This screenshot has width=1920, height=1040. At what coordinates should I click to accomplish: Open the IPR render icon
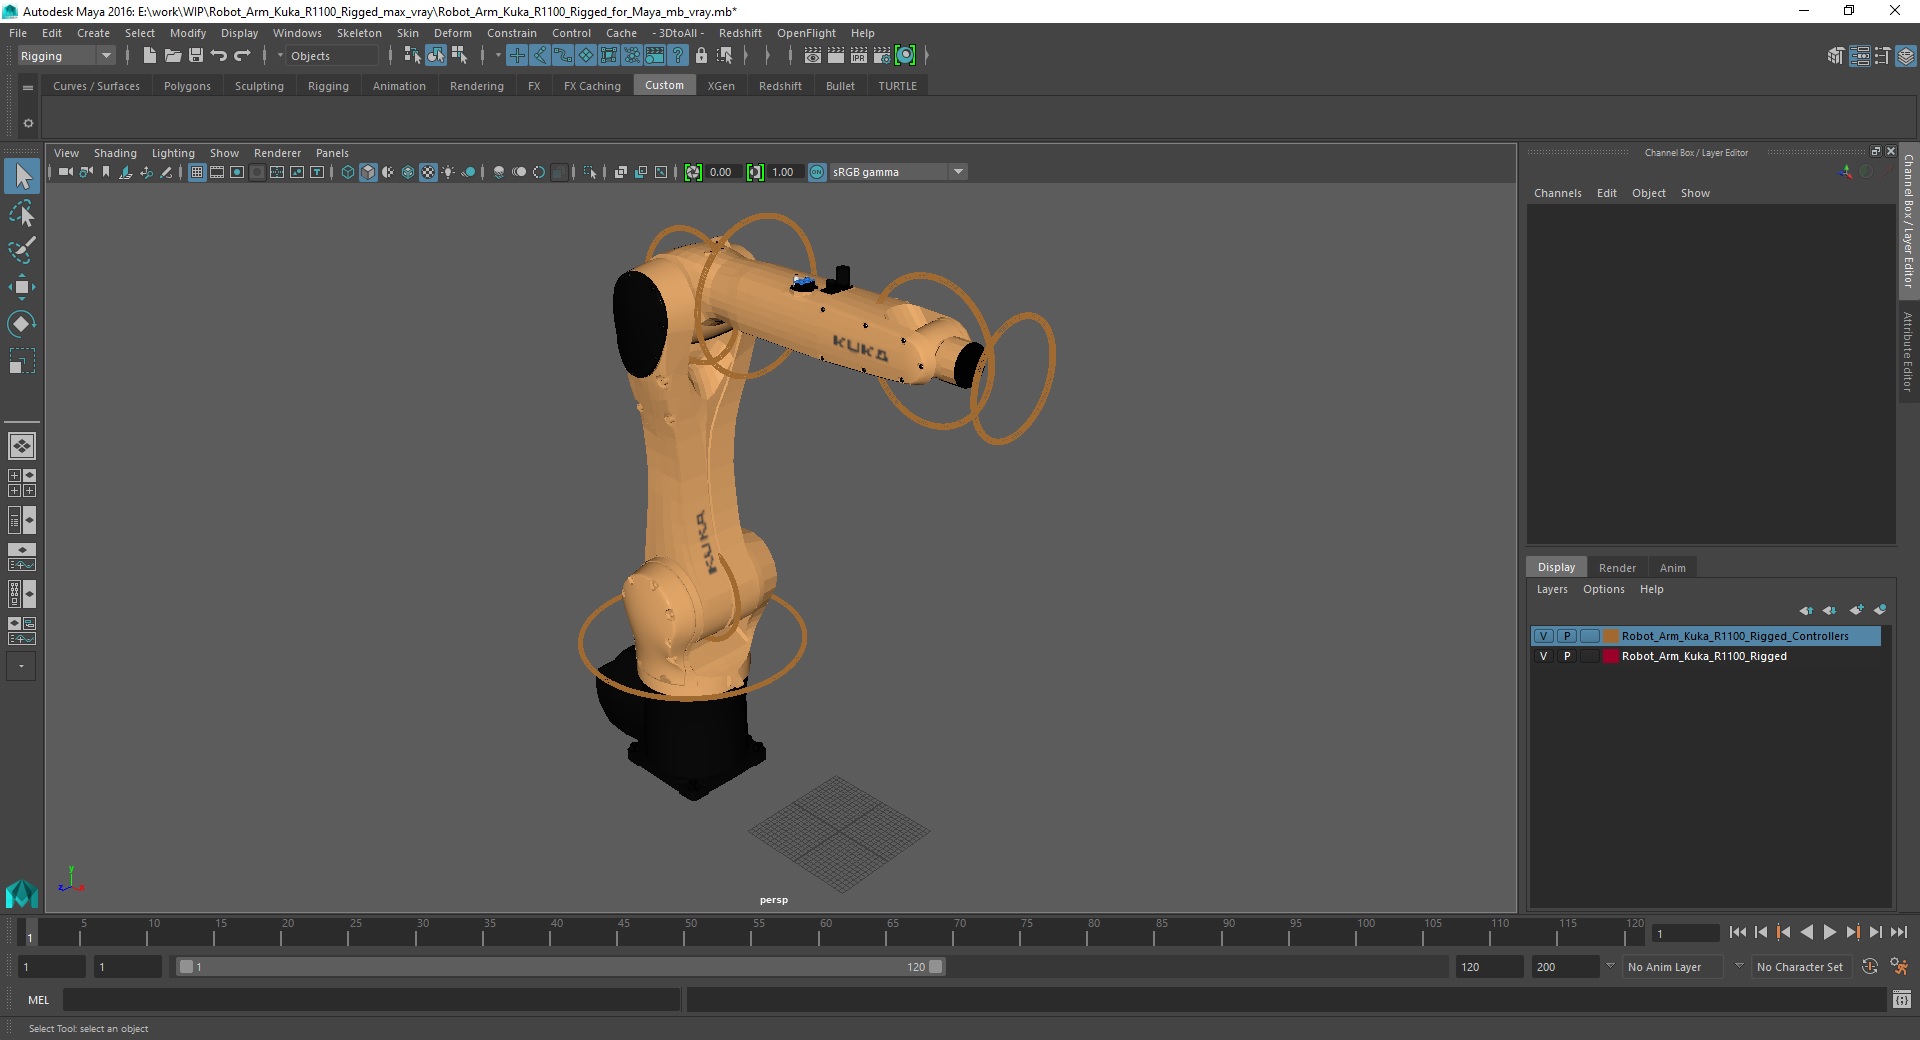tap(859, 56)
